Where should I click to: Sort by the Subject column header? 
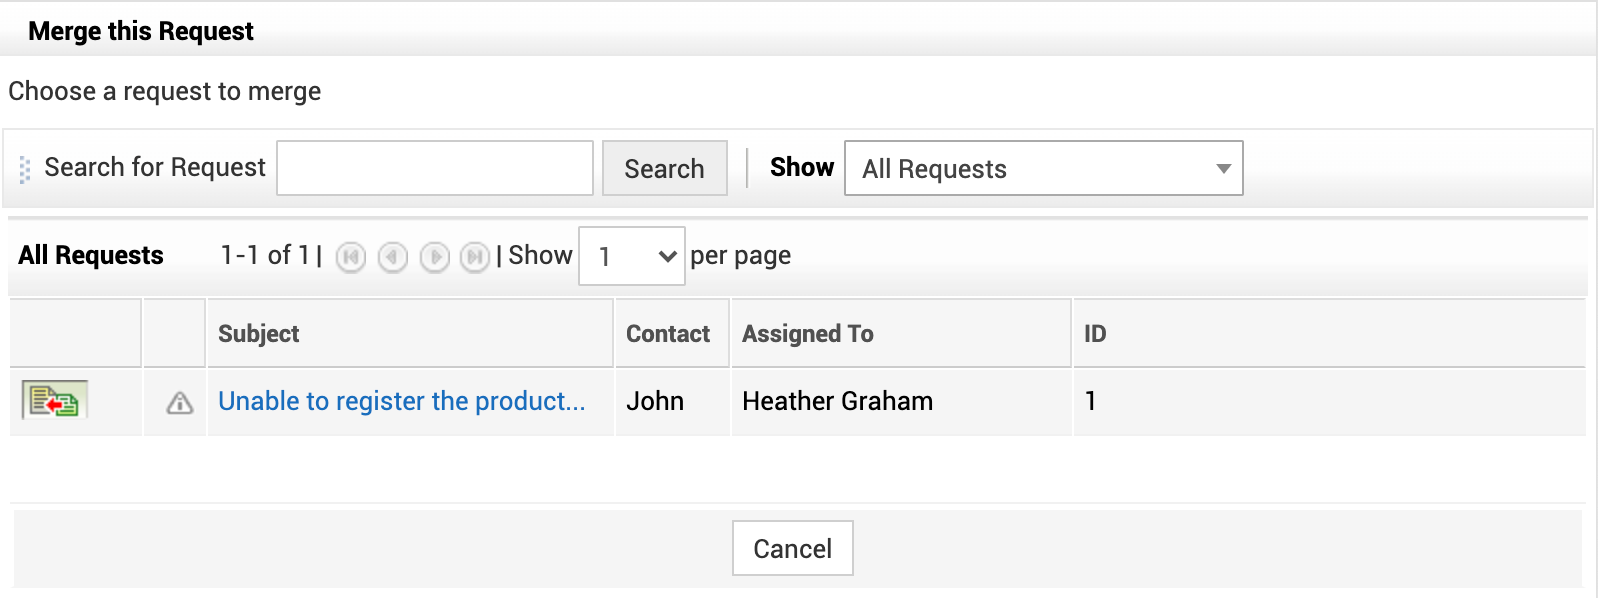[259, 334]
